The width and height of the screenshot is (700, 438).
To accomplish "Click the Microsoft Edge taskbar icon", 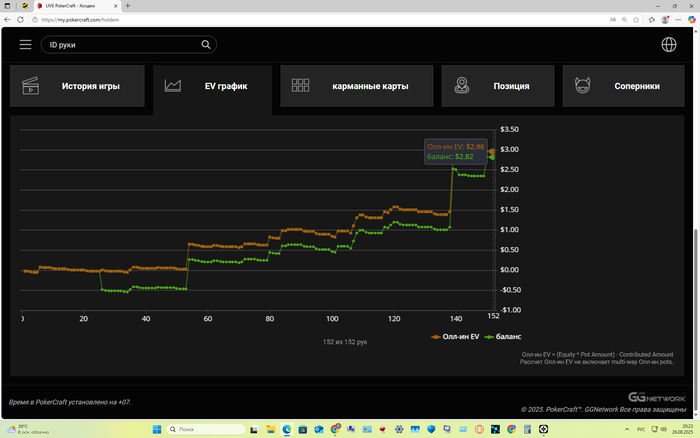I will point(287,430).
